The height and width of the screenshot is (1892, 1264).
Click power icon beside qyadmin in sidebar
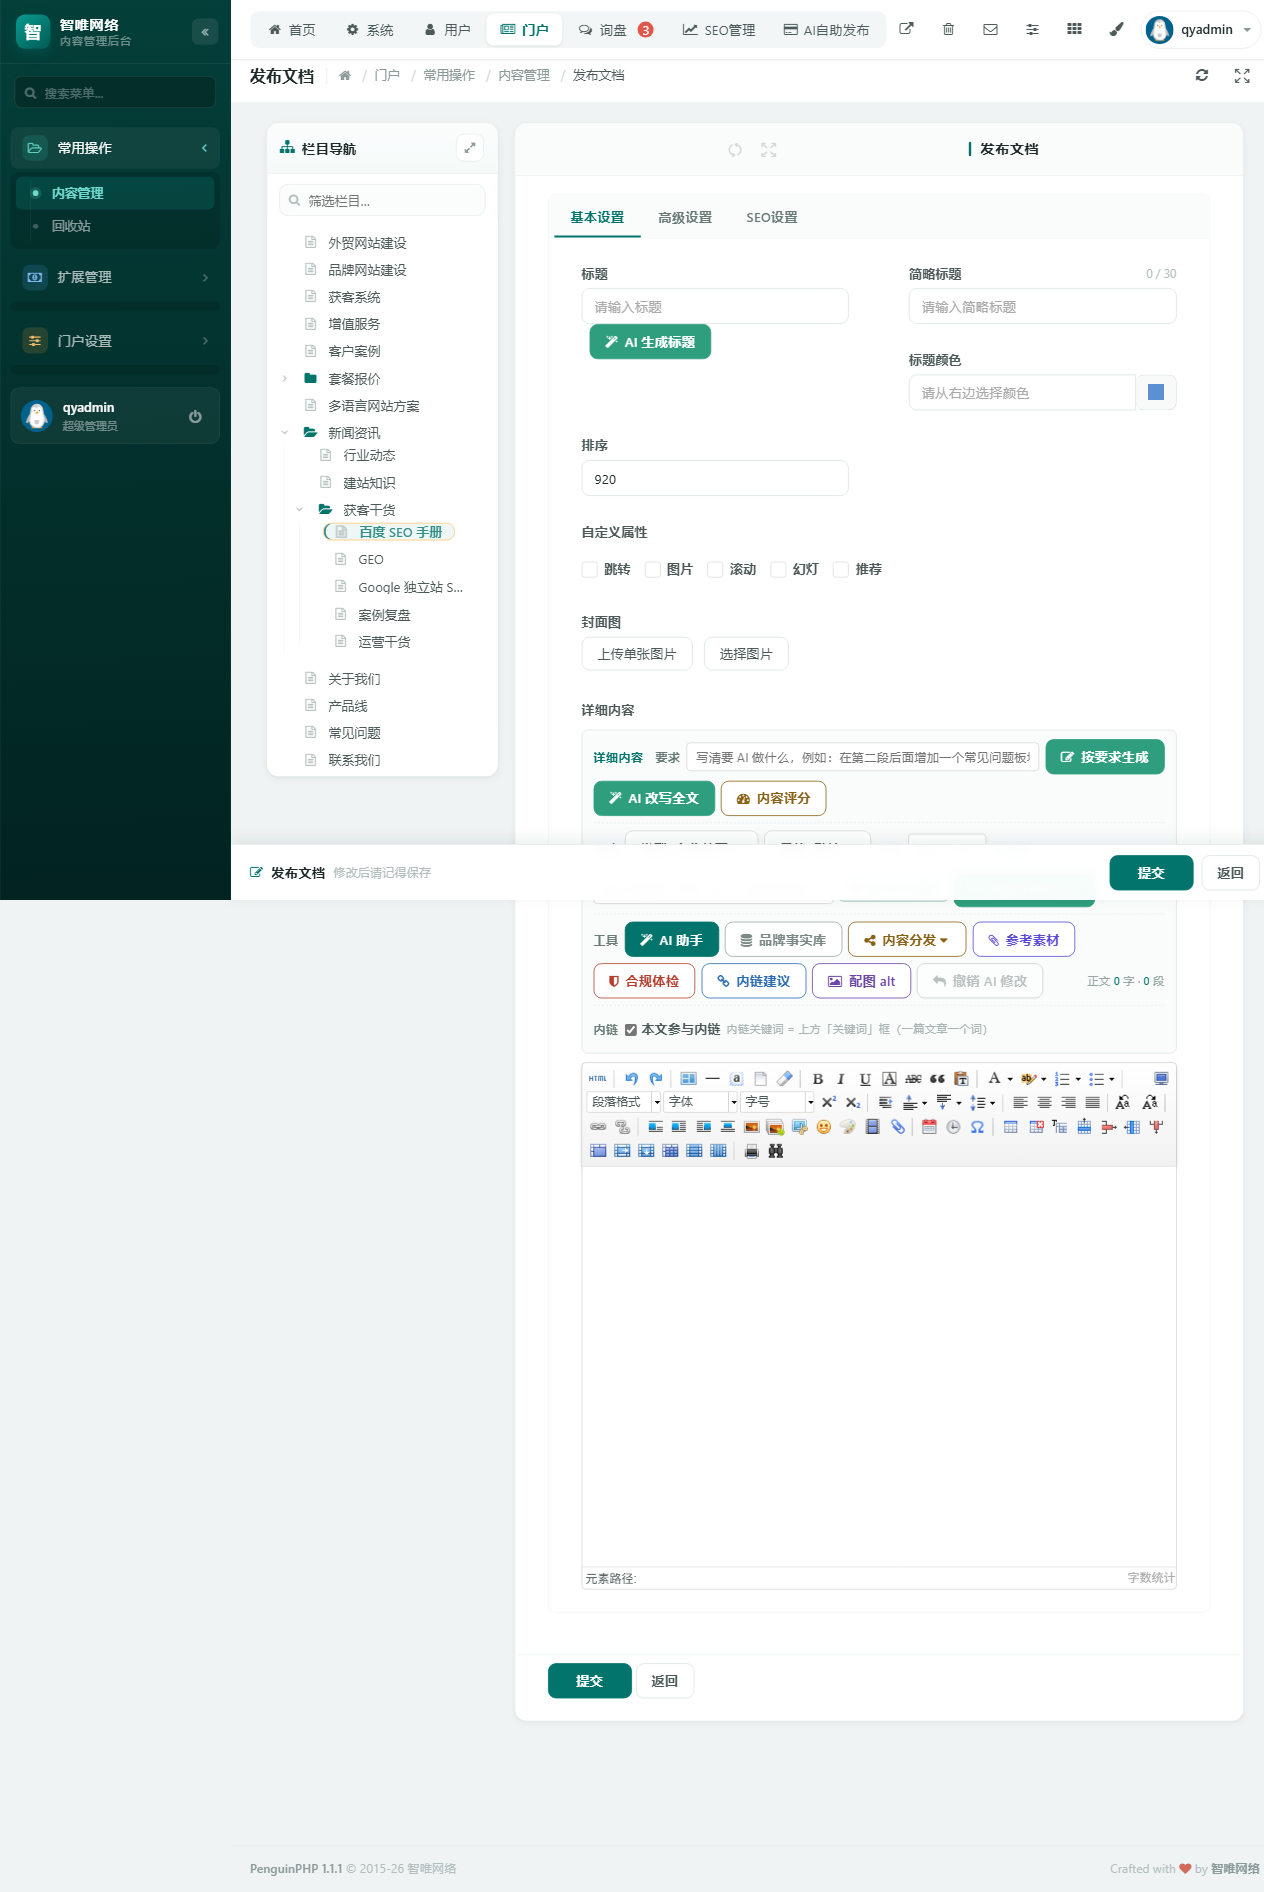tap(195, 416)
